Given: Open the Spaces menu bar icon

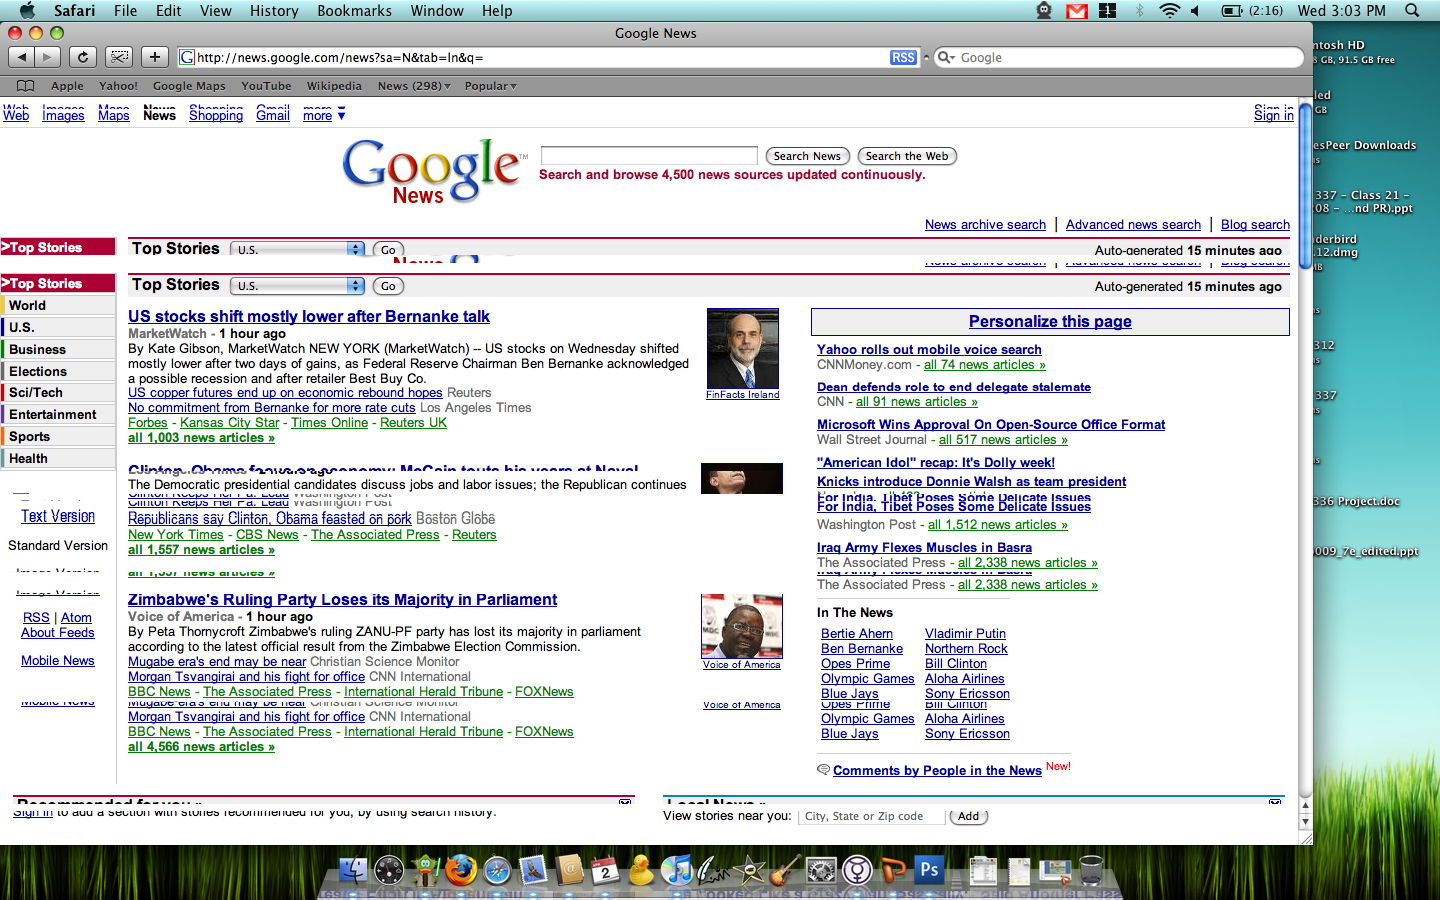Looking at the screenshot, I should (x=1107, y=11).
